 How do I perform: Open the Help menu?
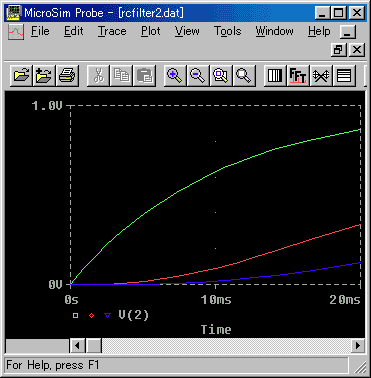pos(319,31)
